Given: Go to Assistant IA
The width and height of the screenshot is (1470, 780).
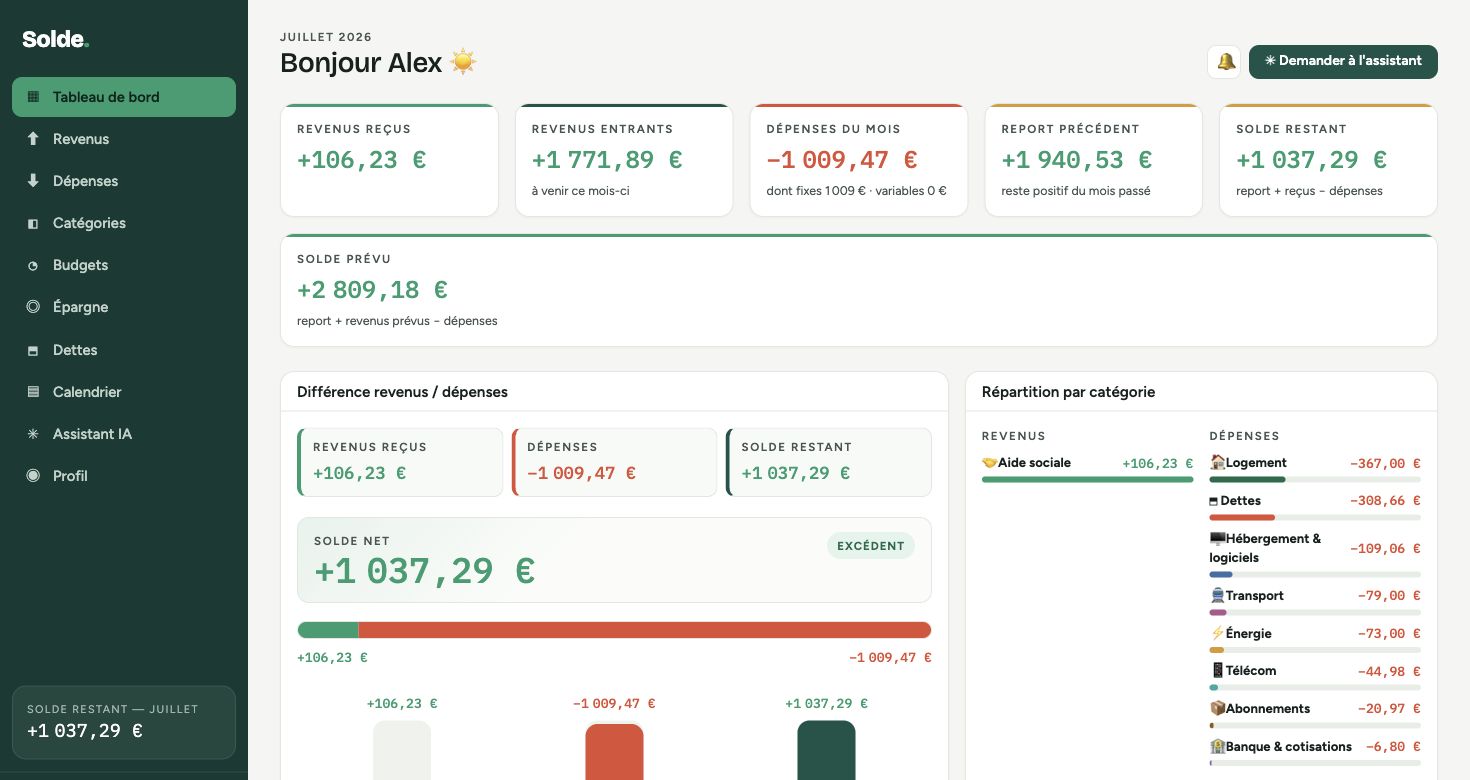Looking at the screenshot, I should pyautogui.click(x=124, y=434).
